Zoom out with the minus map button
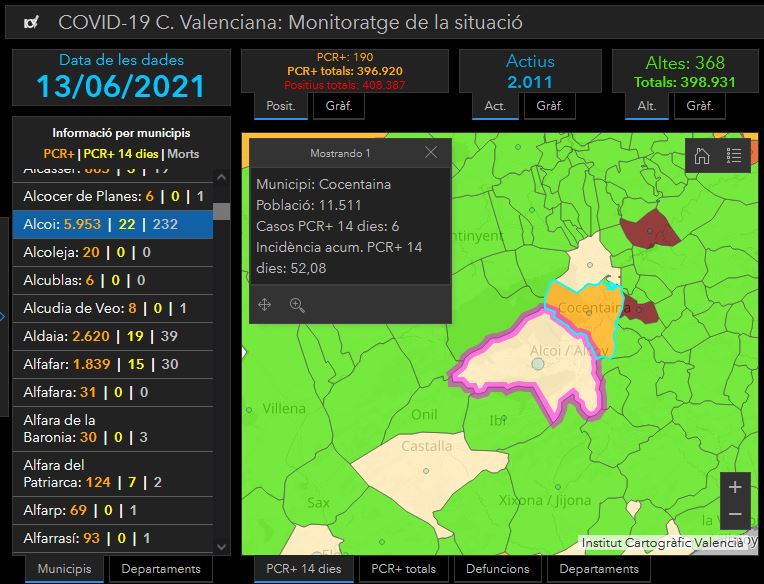 coord(735,514)
